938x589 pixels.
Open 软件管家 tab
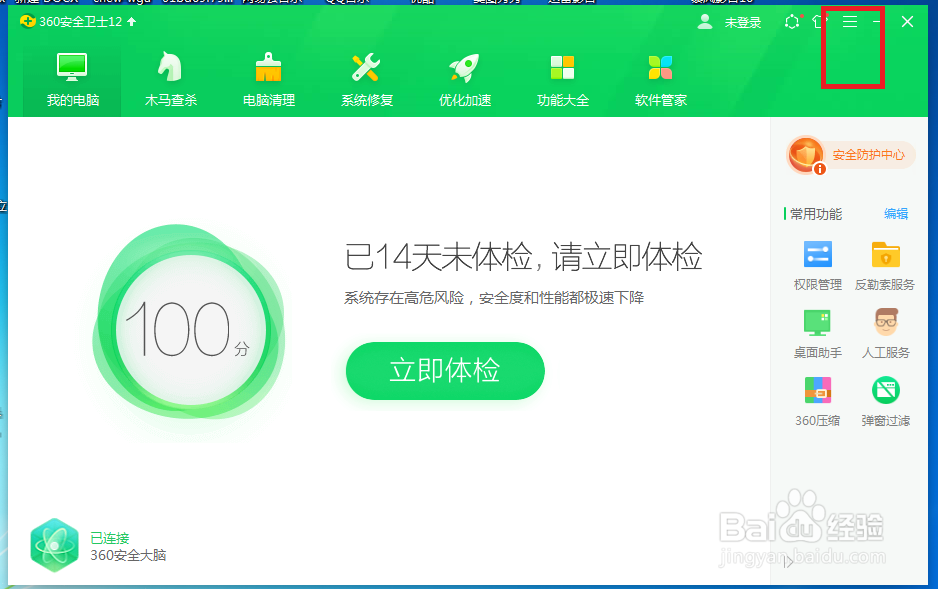coord(661,81)
